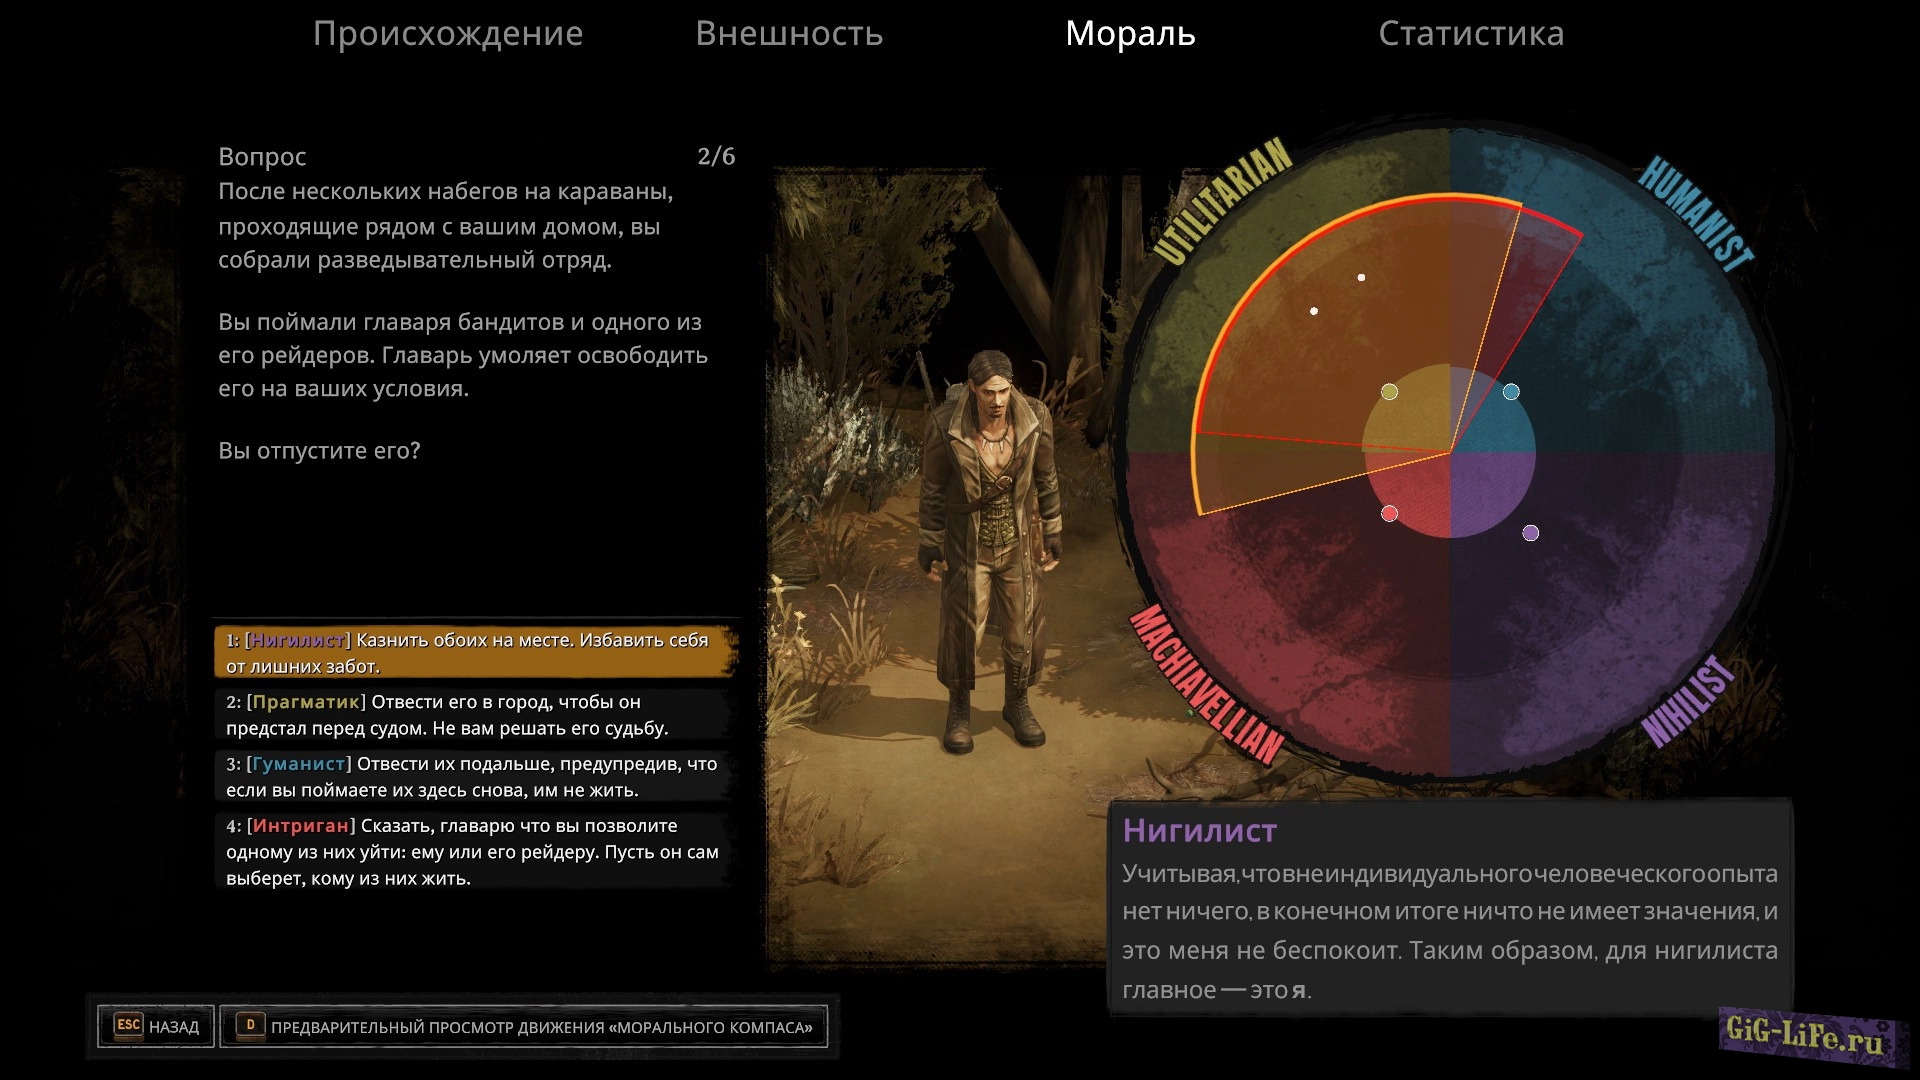This screenshot has width=1920, height=1080.
Task: Pick answer 2 Прагматик option
Action: [x=475, y=714]
